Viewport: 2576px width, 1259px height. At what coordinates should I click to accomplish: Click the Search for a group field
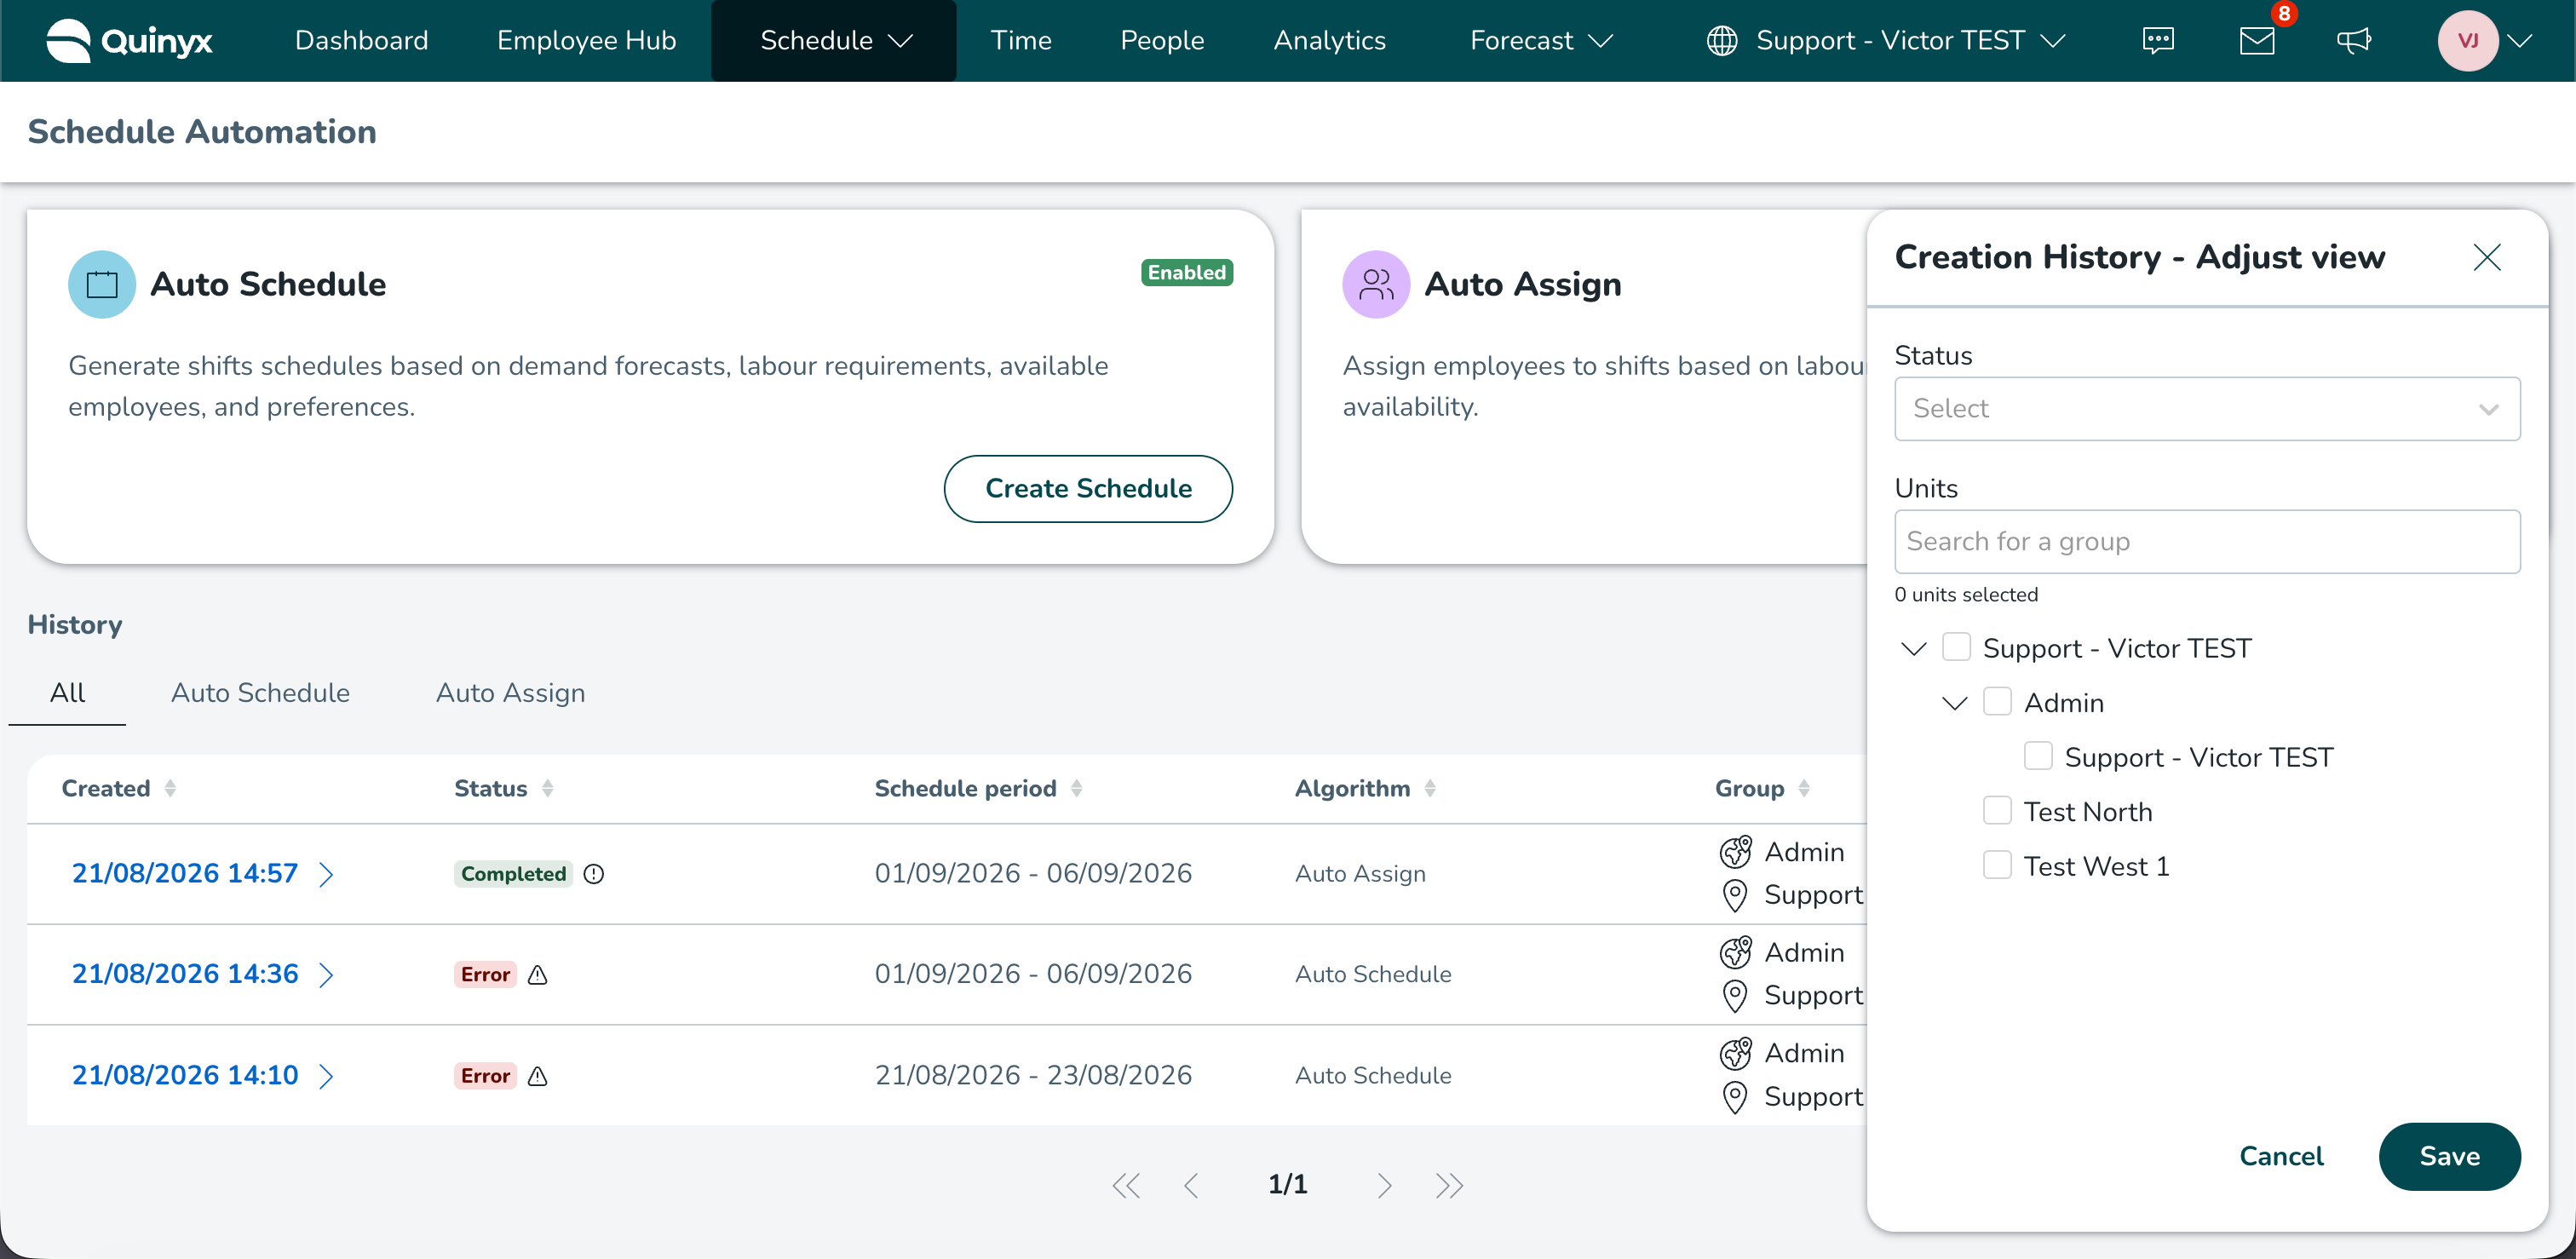click(x=2207, y=542)
